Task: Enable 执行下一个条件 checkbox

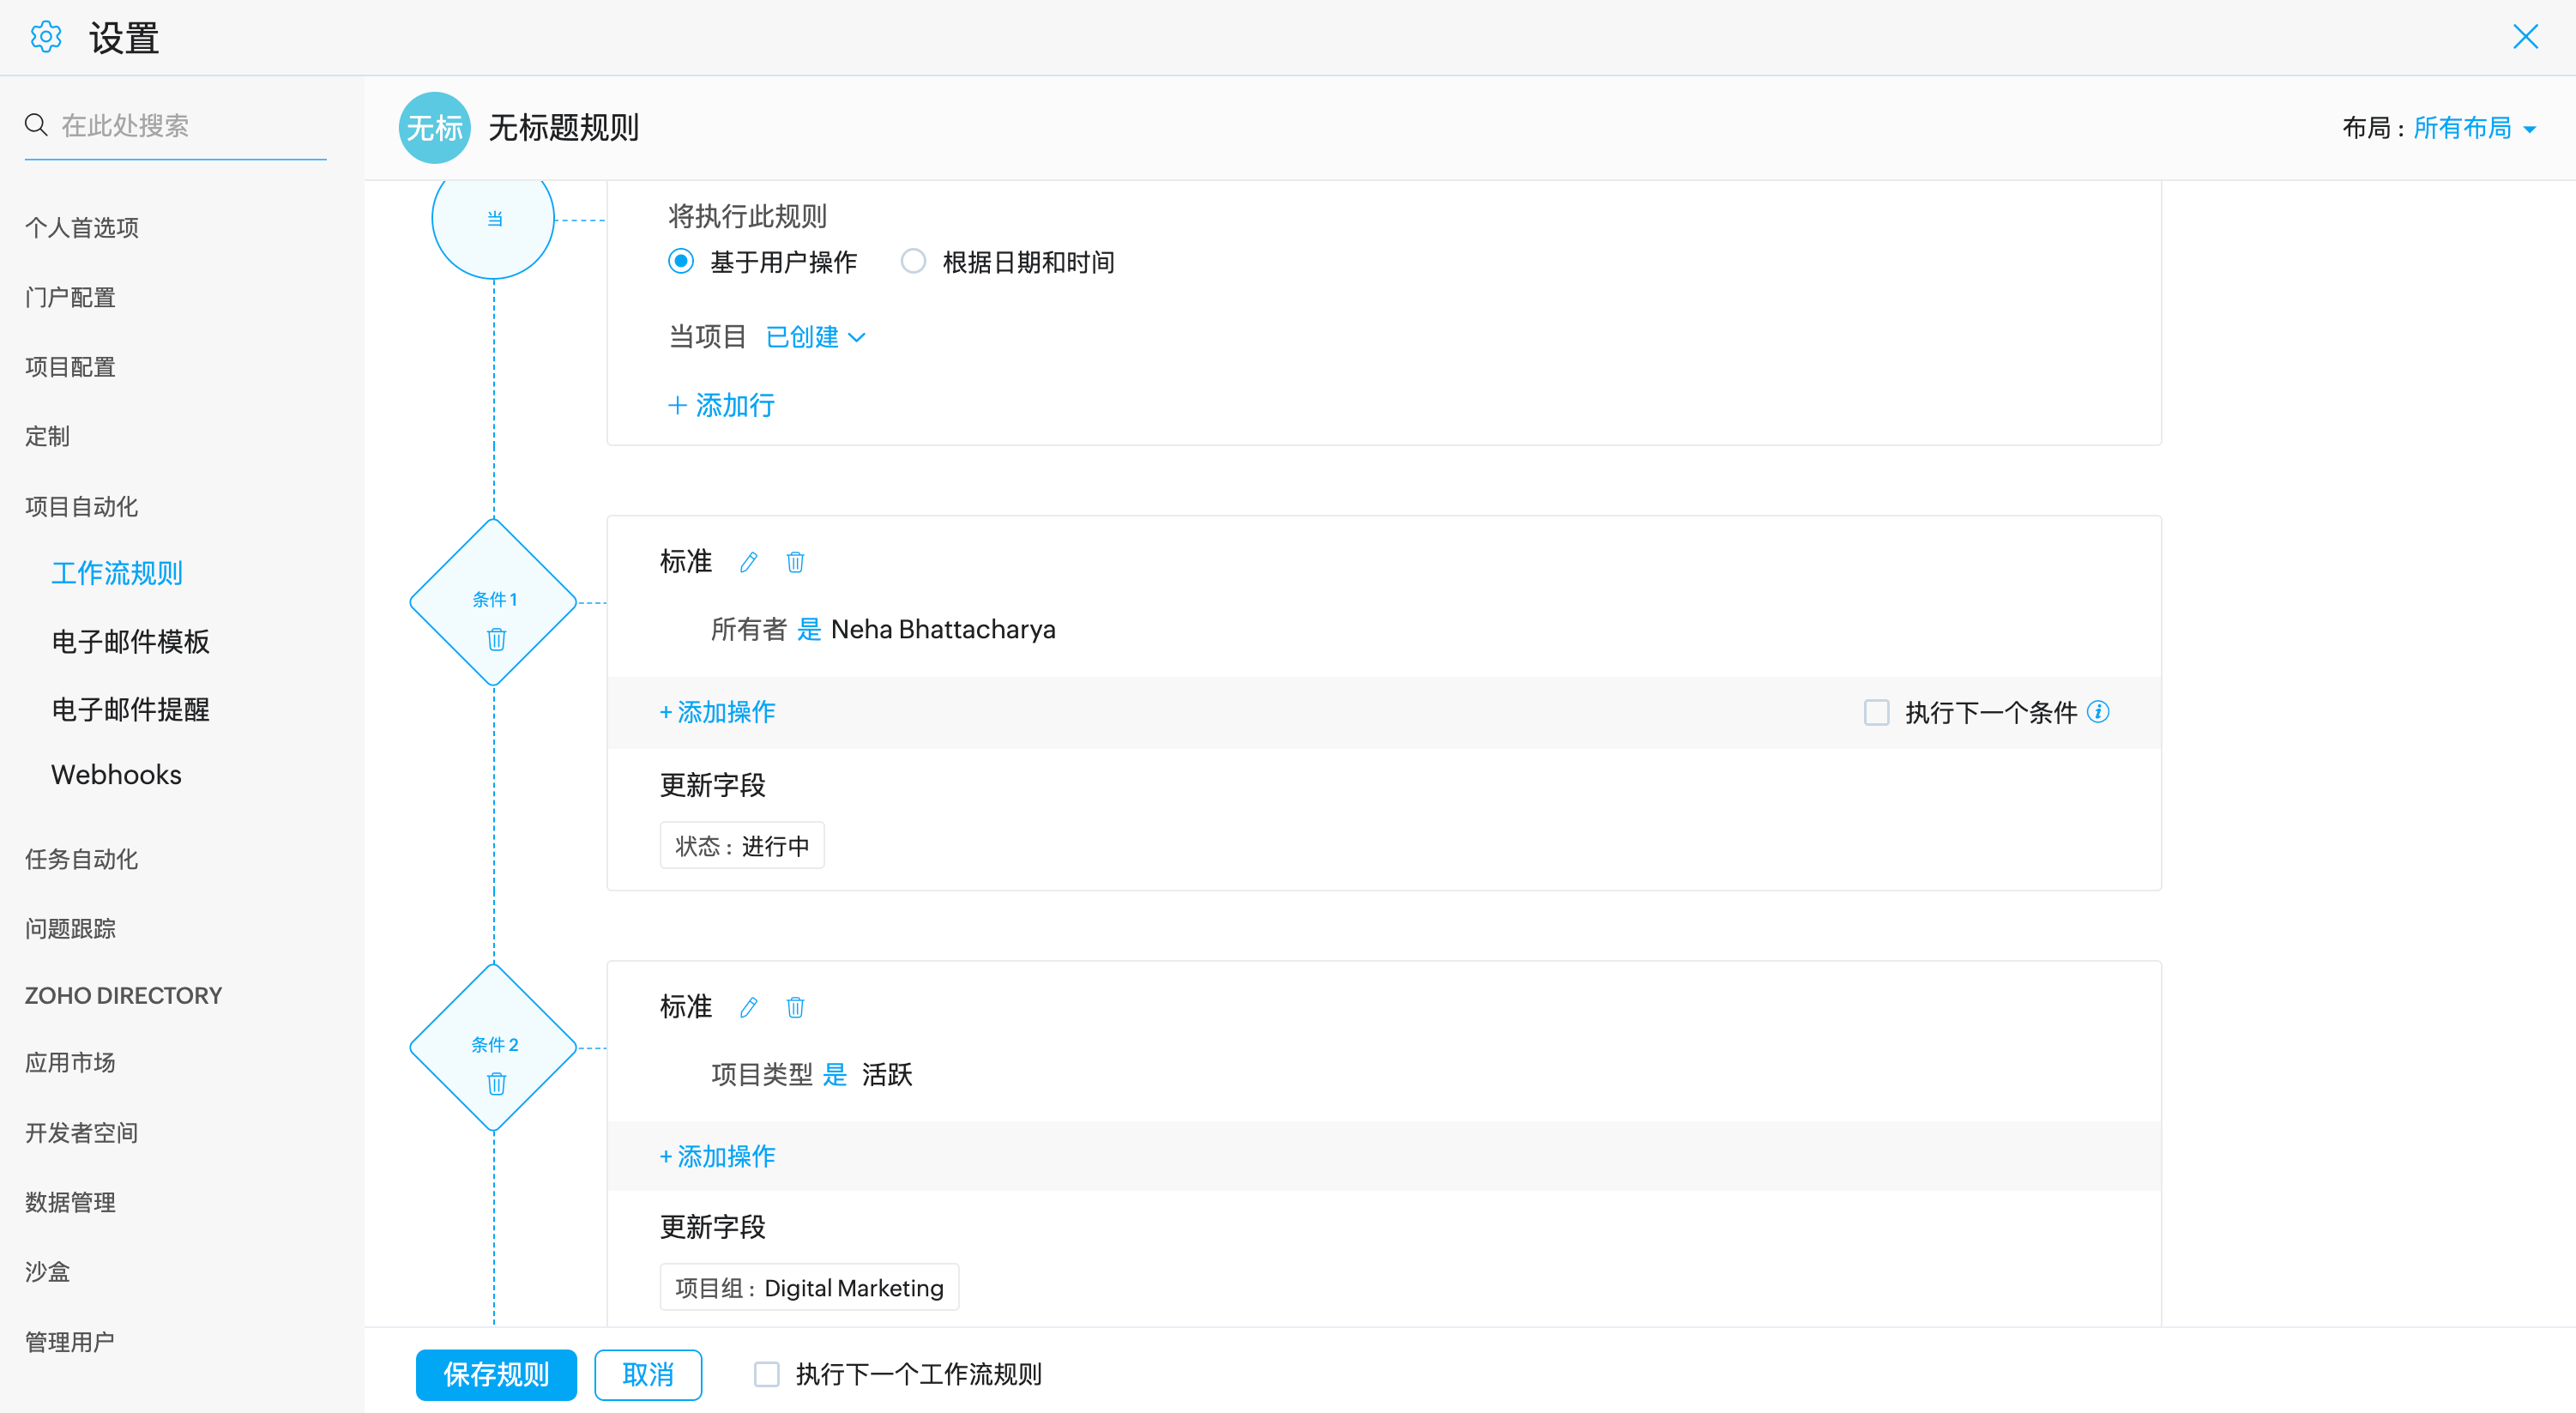Action: [1876, 712]
